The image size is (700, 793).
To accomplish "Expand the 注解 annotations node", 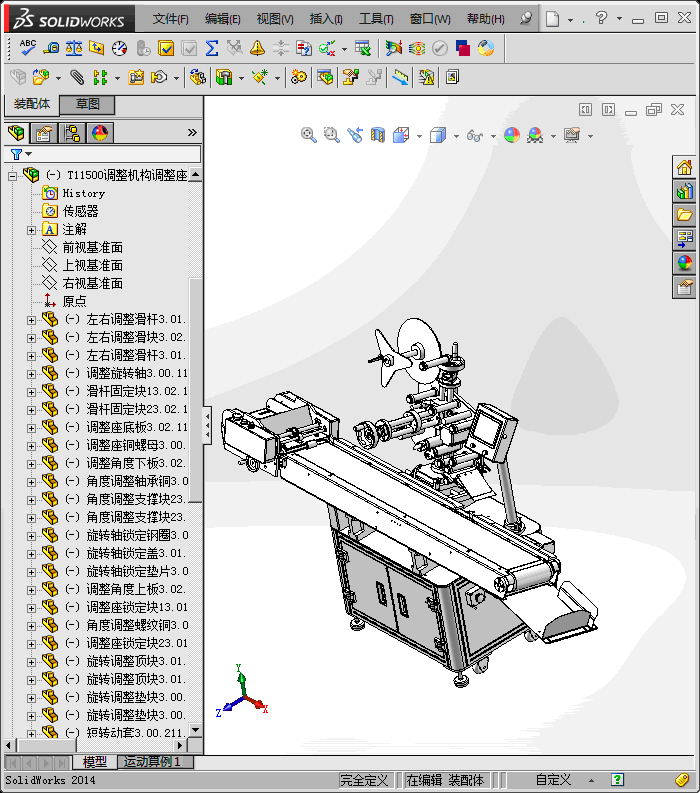I will click(x=31, y=231).
